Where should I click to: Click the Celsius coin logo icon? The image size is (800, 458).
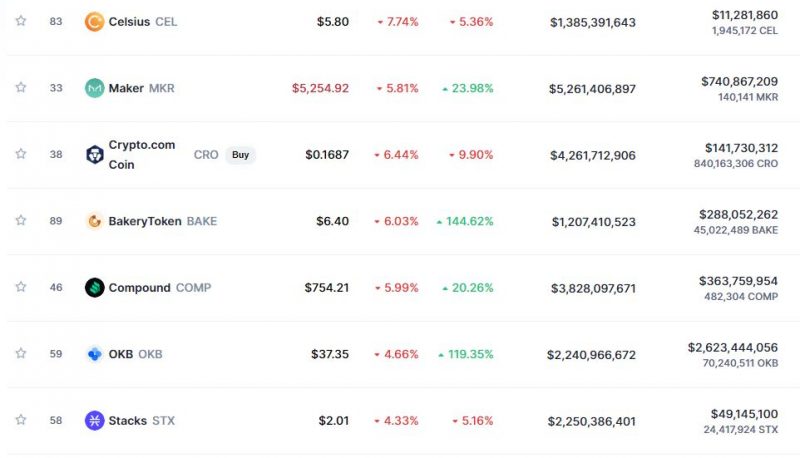(x=94, y=22)
